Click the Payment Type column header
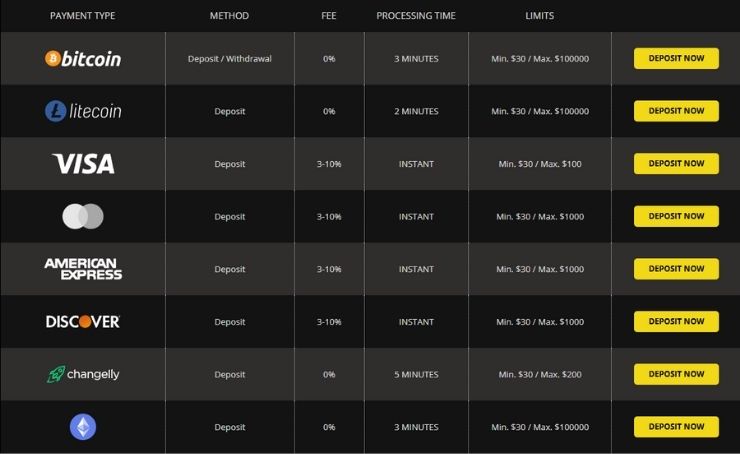This screenshot has height=454, width=740. coord(83,16)
